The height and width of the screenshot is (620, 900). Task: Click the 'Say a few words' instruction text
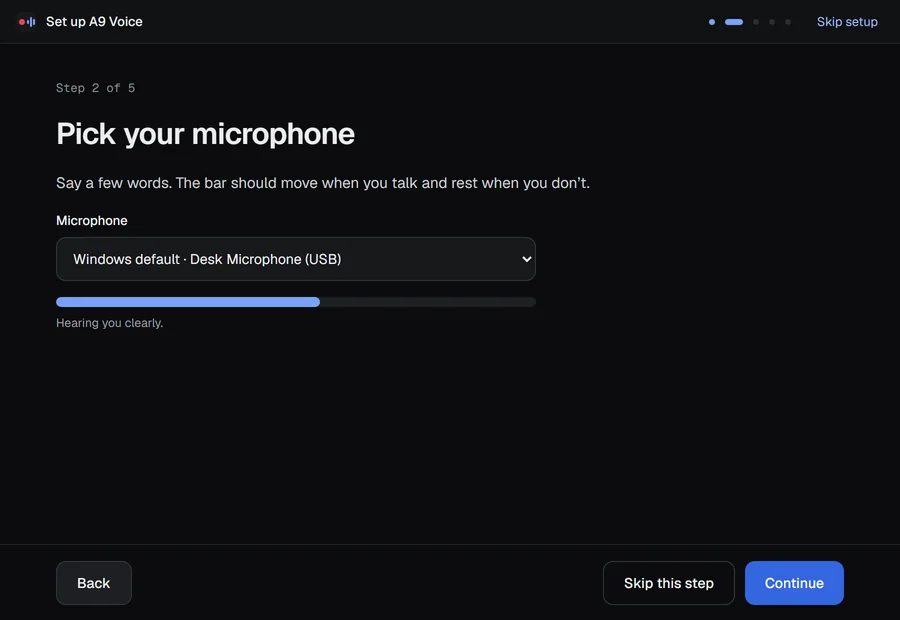tap(323, 183)
